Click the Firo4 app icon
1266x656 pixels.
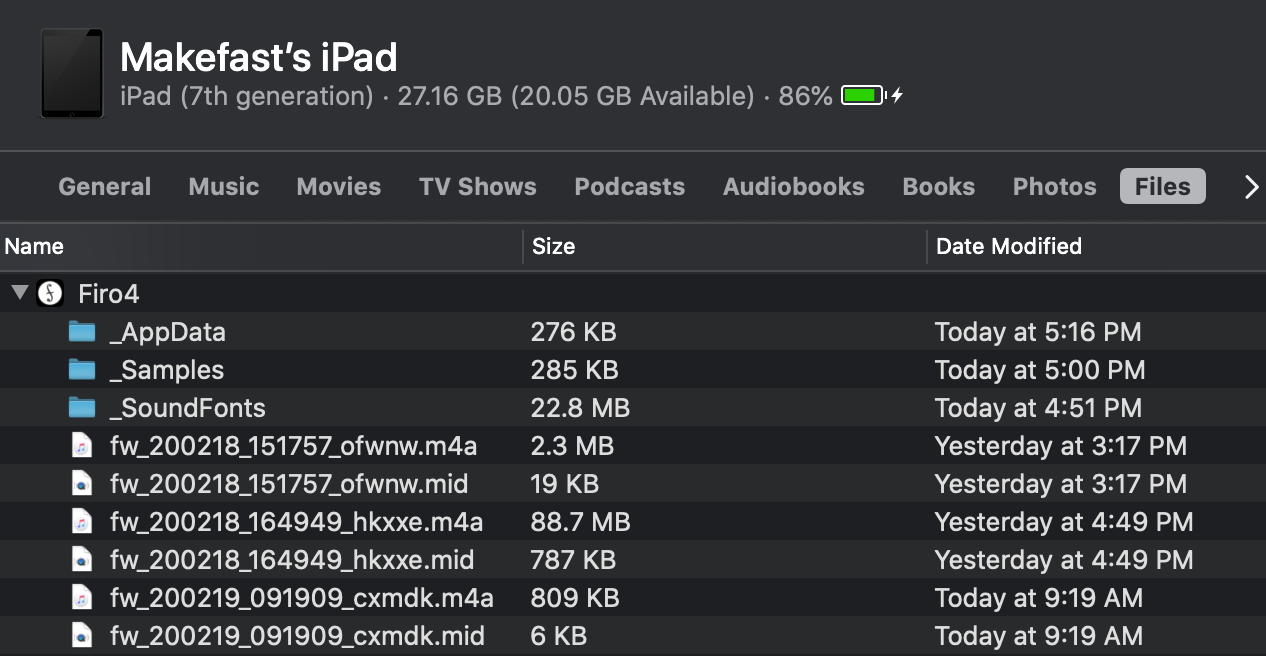(x=50, y=294)
